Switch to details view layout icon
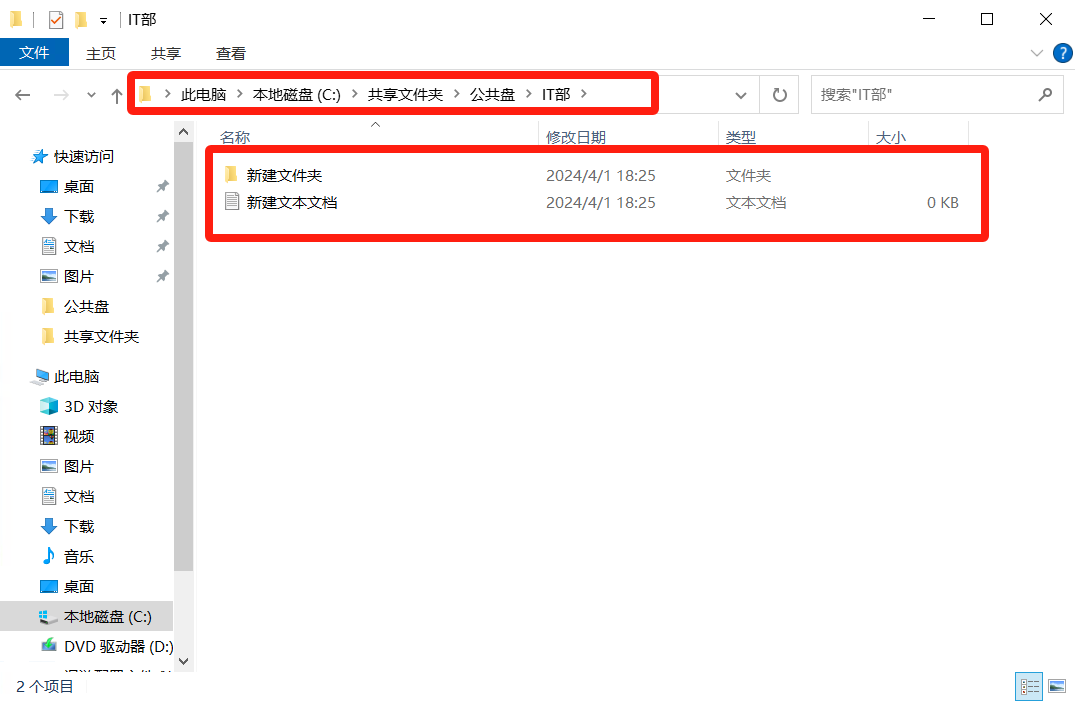The width and height of the screenshot is (1075, 701). (x=1029, y=686)
